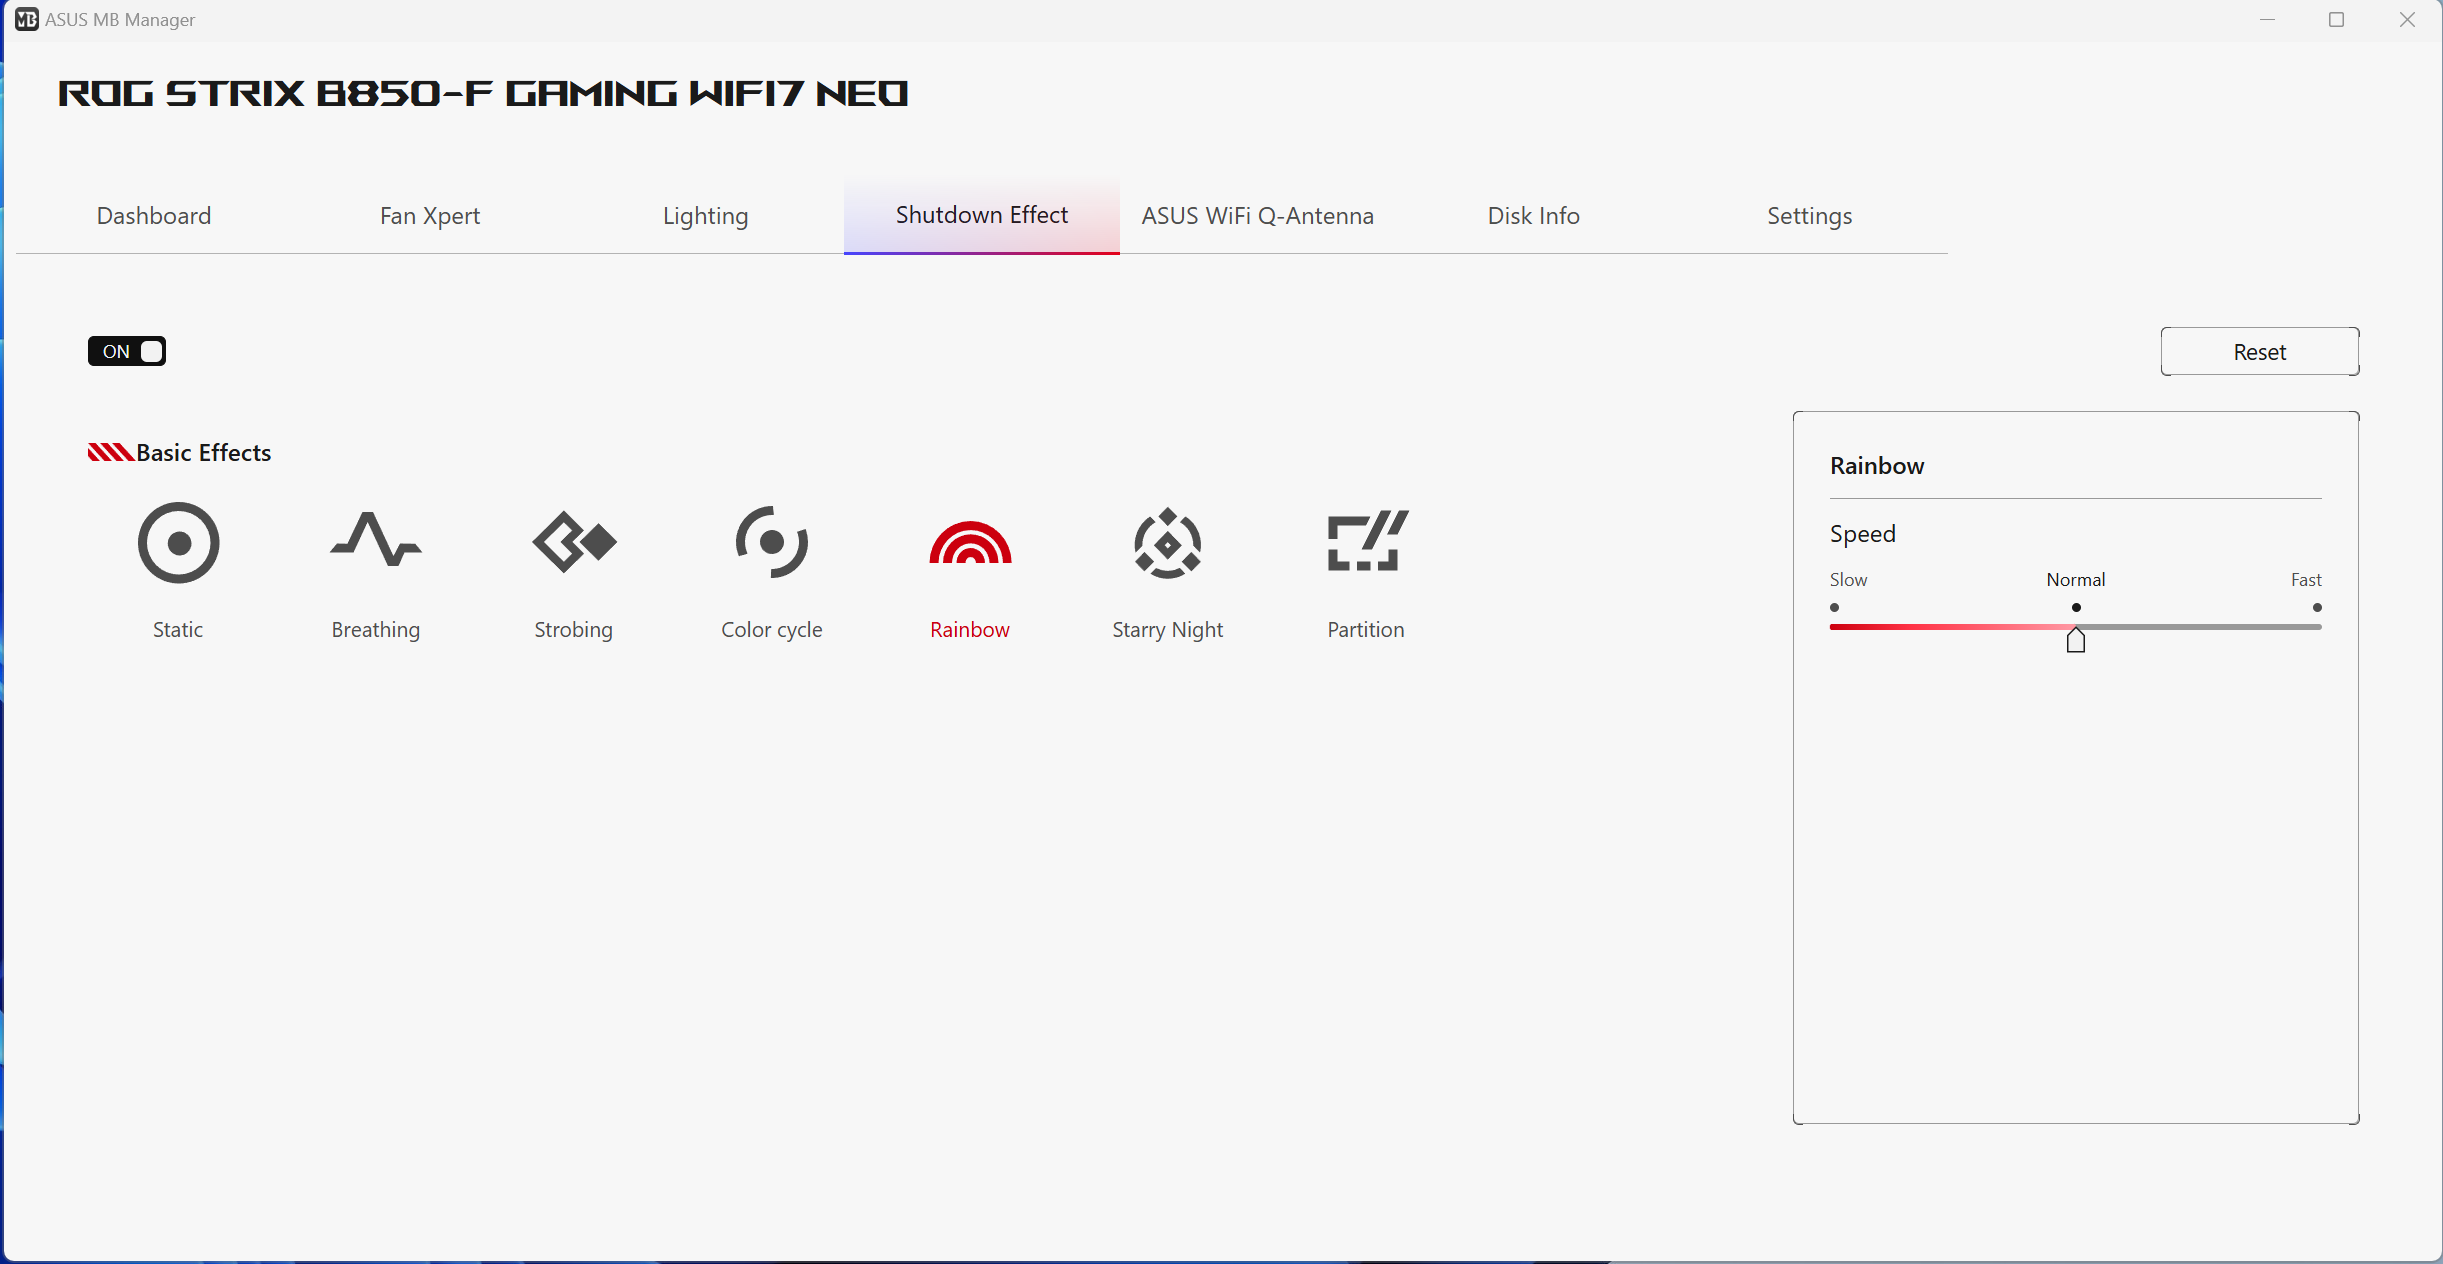Select the Shutdown Effect tab
This screenshot has height=1264, width=2443.
pos(982,216)
